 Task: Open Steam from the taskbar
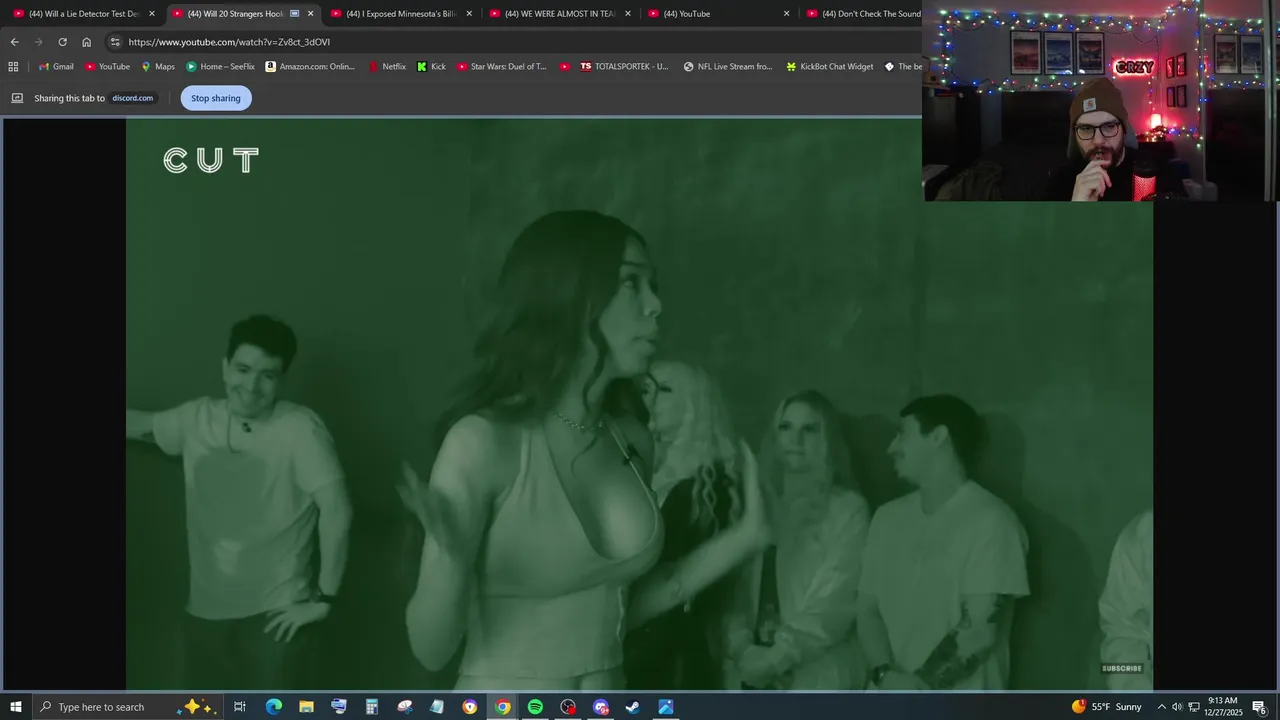click(x=633, y=707)
